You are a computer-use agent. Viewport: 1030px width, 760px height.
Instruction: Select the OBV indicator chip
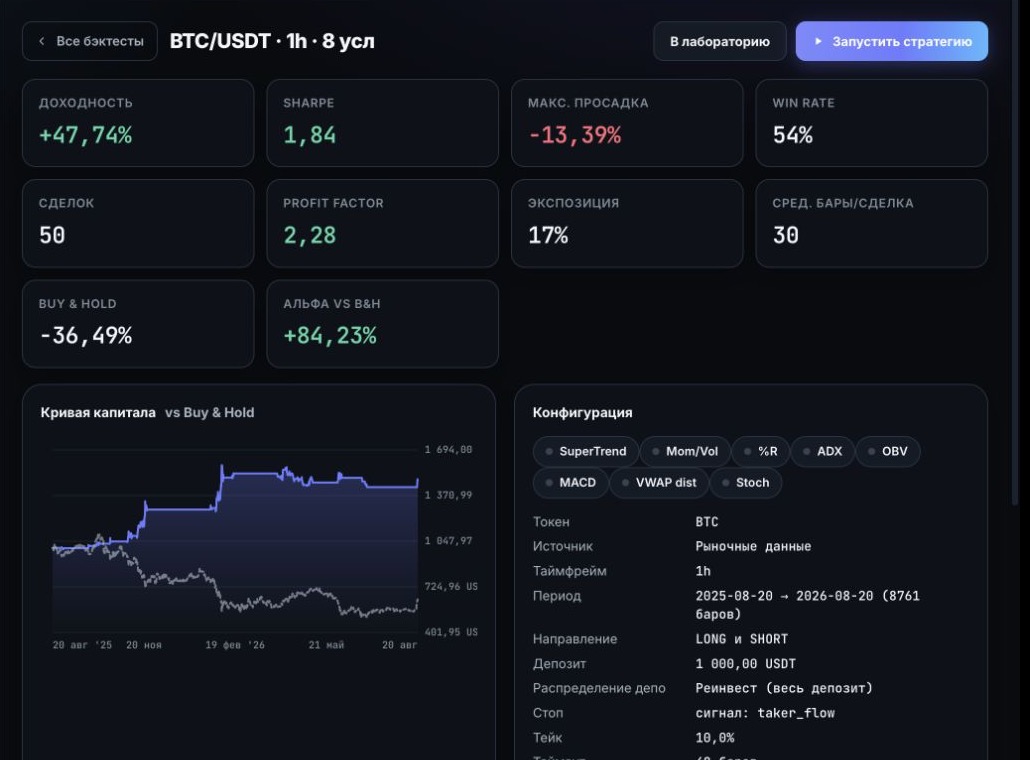887,451
